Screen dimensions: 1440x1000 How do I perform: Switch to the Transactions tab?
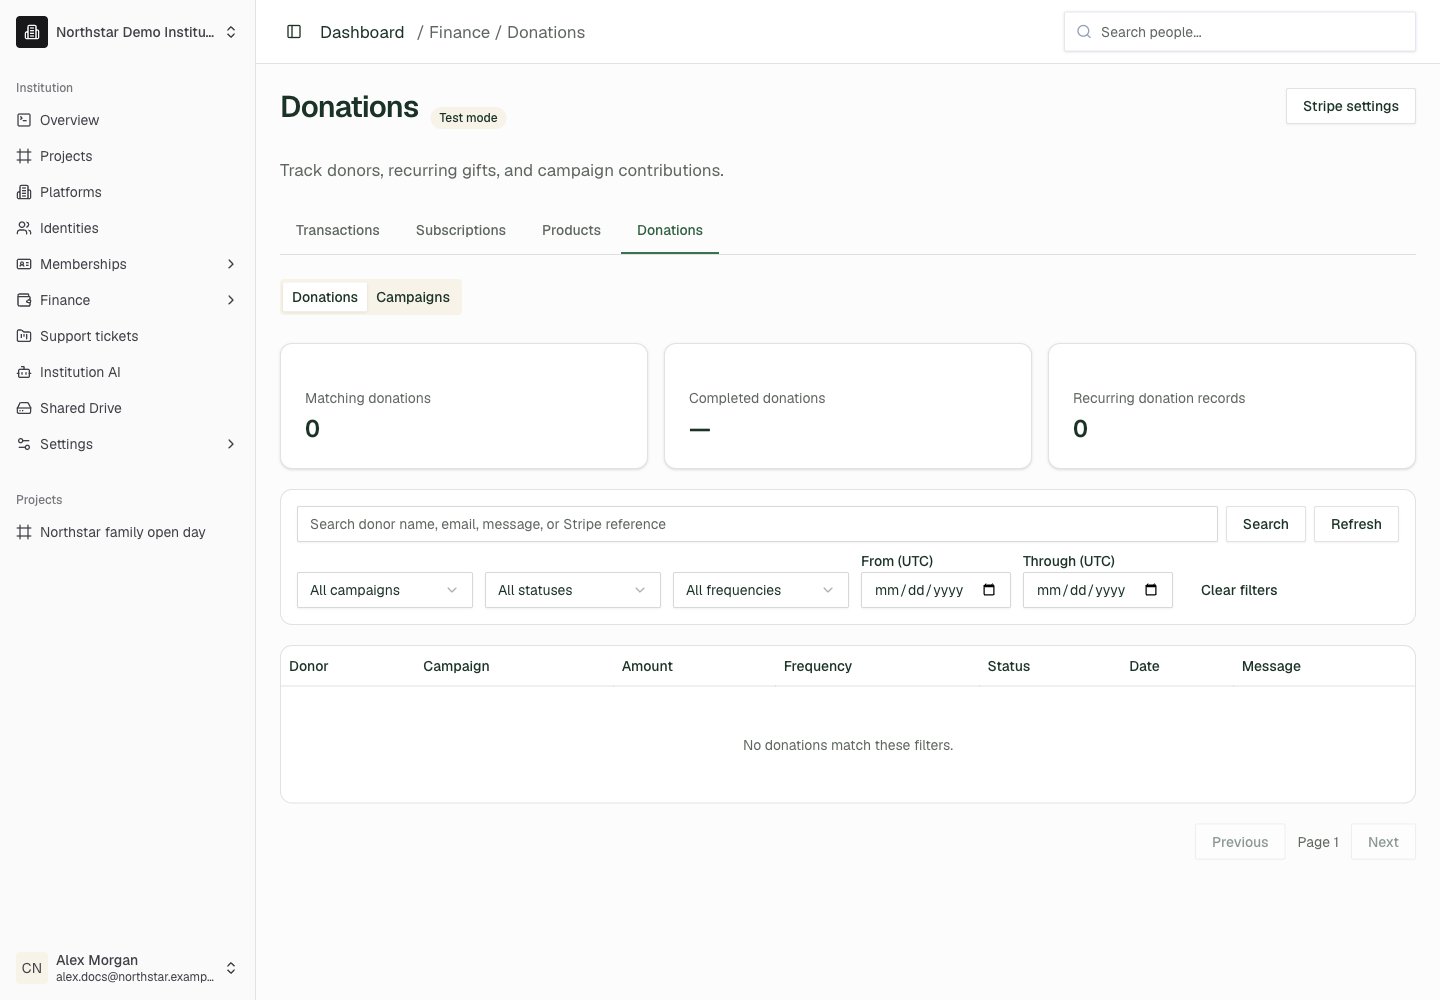(338, 230)
